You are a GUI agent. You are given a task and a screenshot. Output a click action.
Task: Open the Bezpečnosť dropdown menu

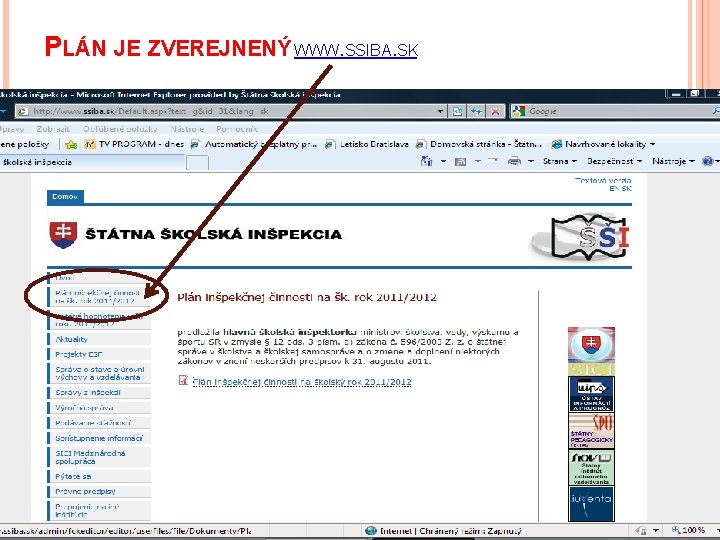(614, 161)
